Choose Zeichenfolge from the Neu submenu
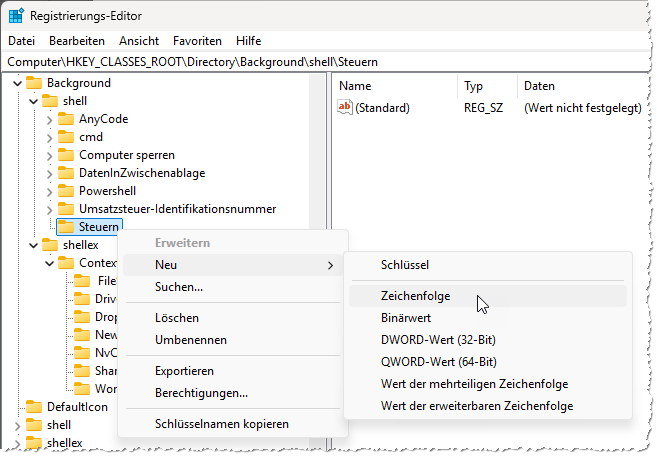 [415, 296]
